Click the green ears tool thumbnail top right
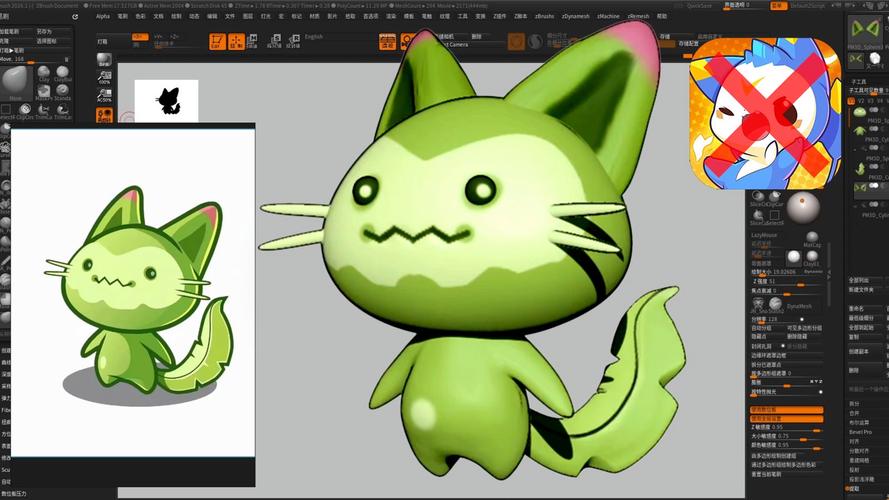The width and height of the screenshot is (889, 500). 865,31
